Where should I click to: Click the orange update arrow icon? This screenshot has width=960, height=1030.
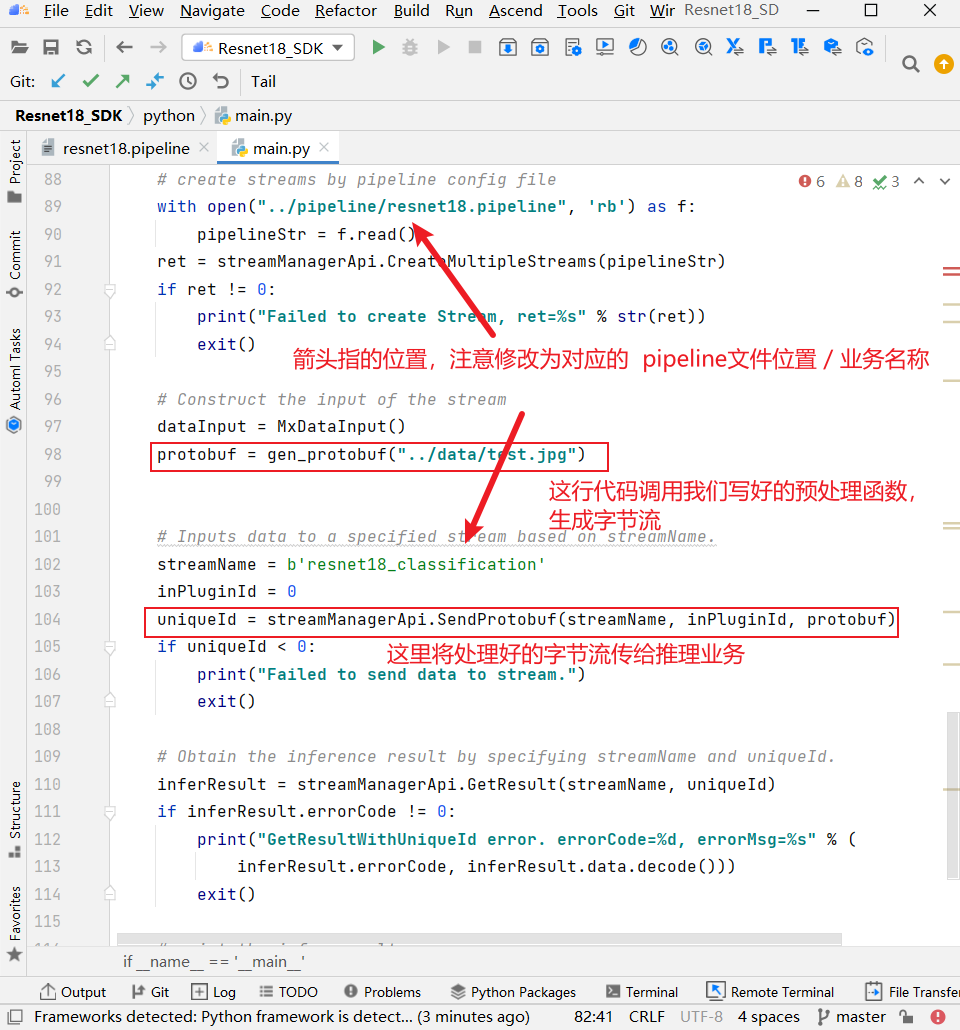click(944, 64)
